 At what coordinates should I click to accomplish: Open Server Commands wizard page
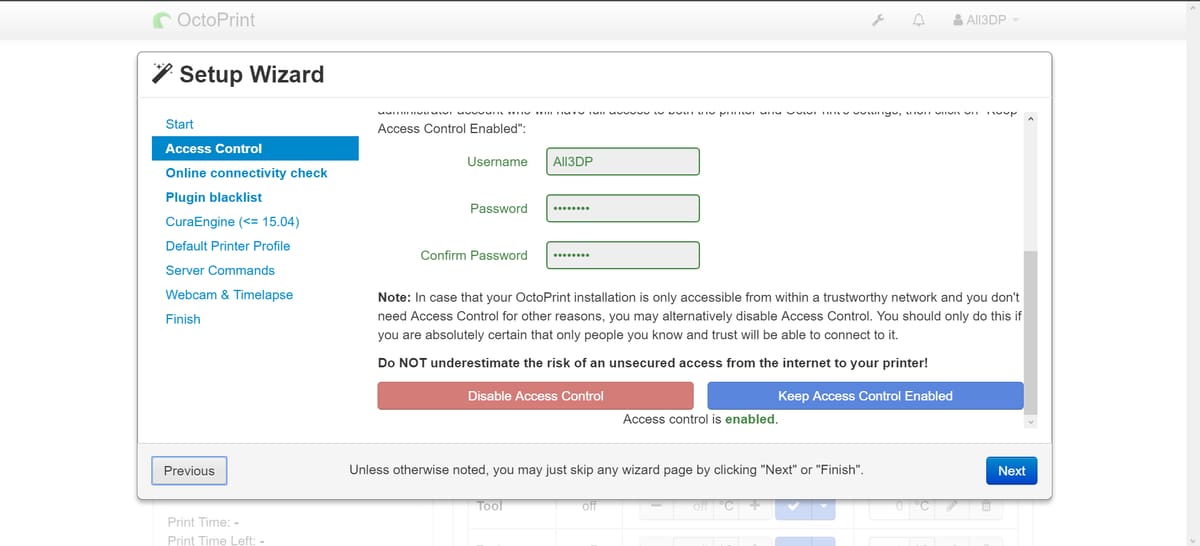tap(220, 270)
